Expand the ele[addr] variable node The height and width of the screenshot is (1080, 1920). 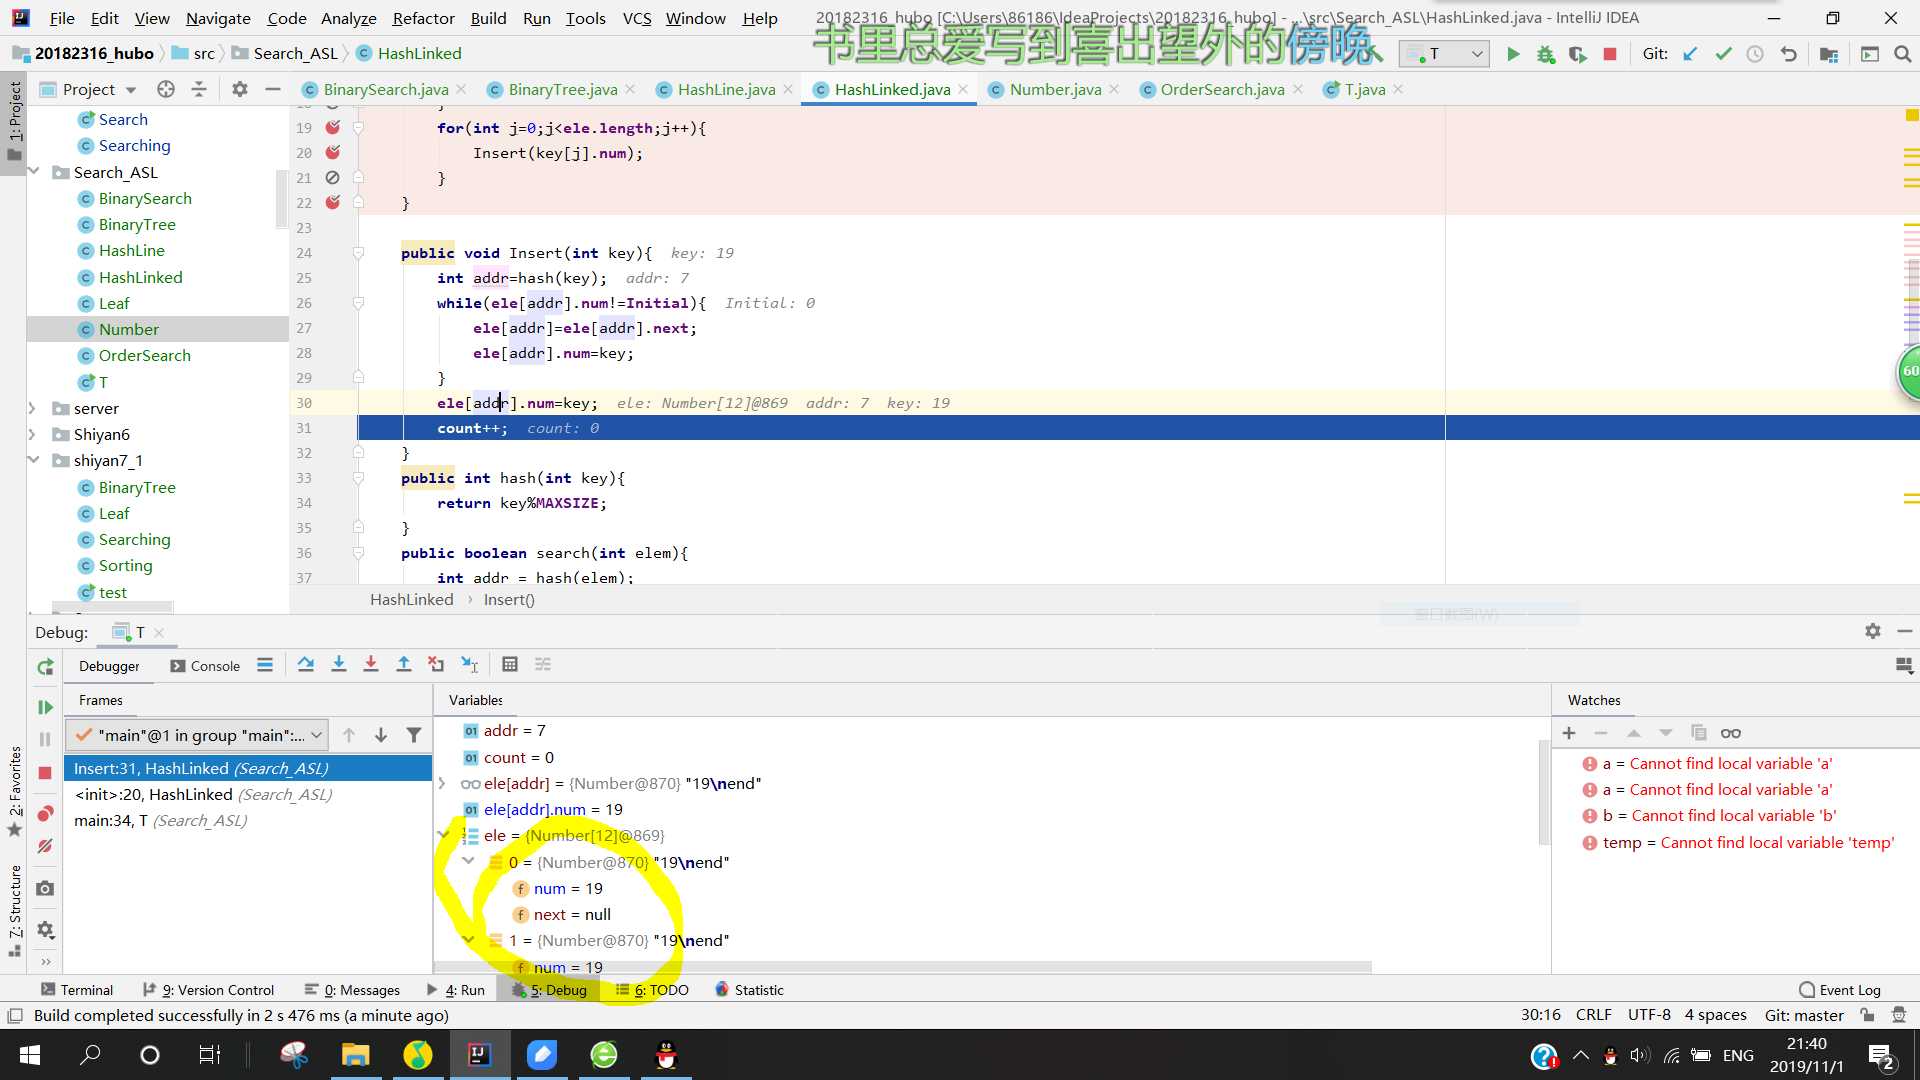442,782
